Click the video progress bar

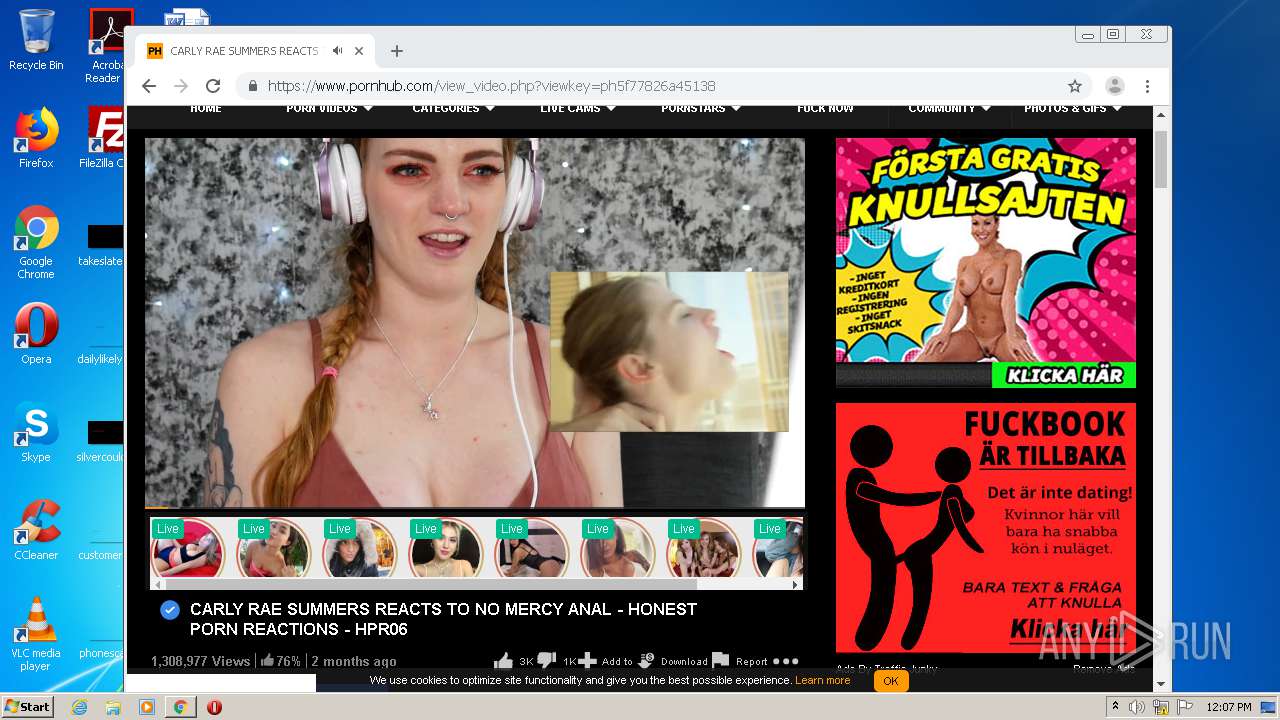click(475, 507)
